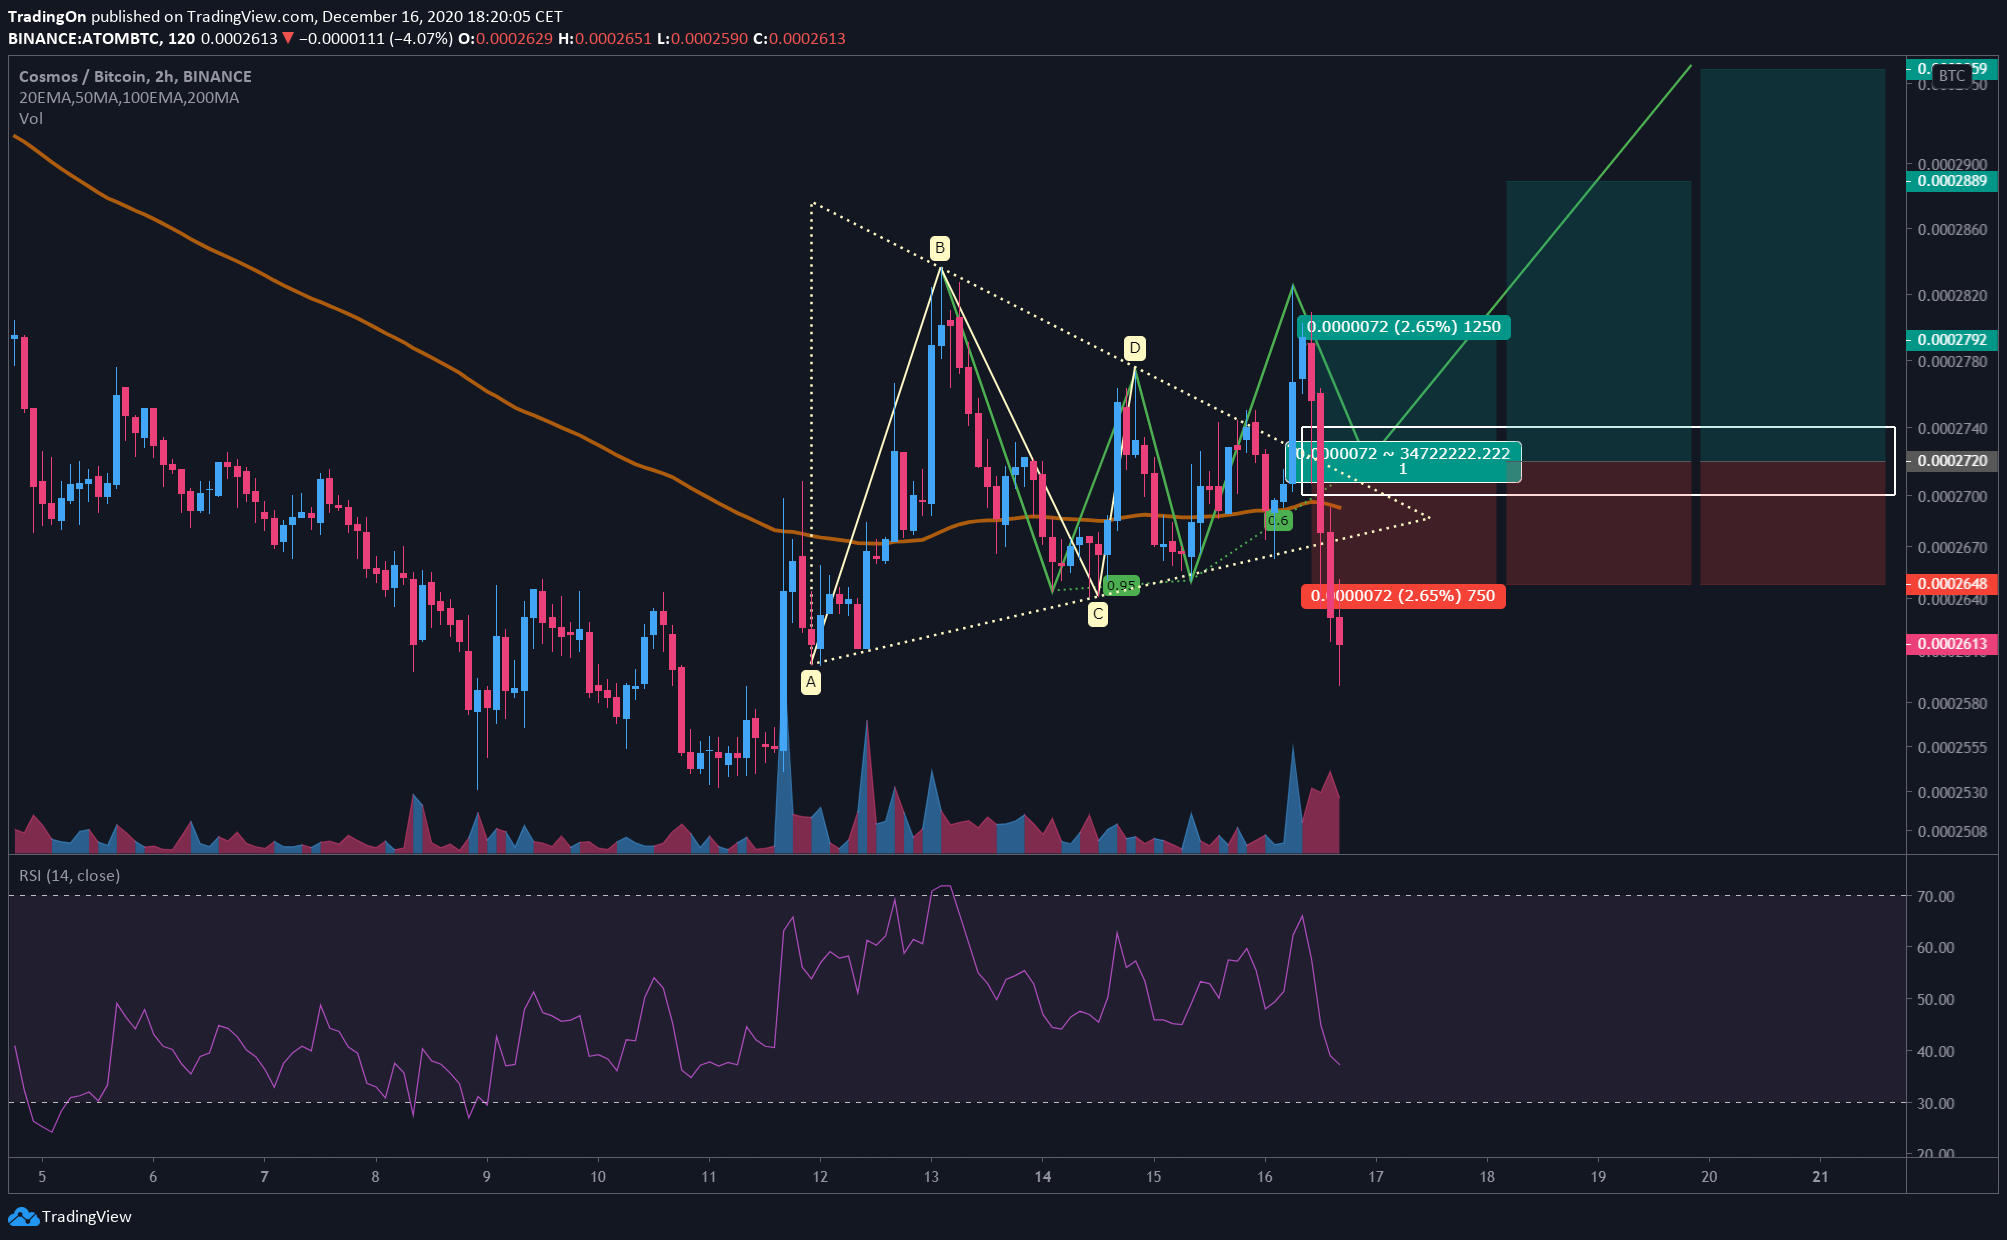Image resolution: width=2007 pixels, height=1240 pixels.
Task: Select the closing value C:0.0002613 in header
Action: pos(799,38)
